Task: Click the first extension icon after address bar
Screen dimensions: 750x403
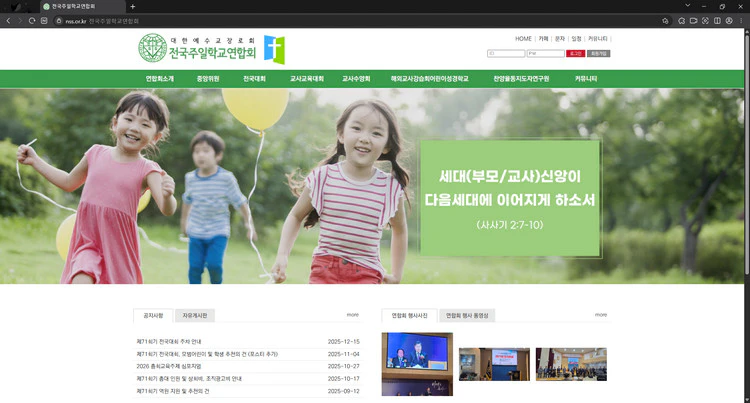Action: (682, 21)
